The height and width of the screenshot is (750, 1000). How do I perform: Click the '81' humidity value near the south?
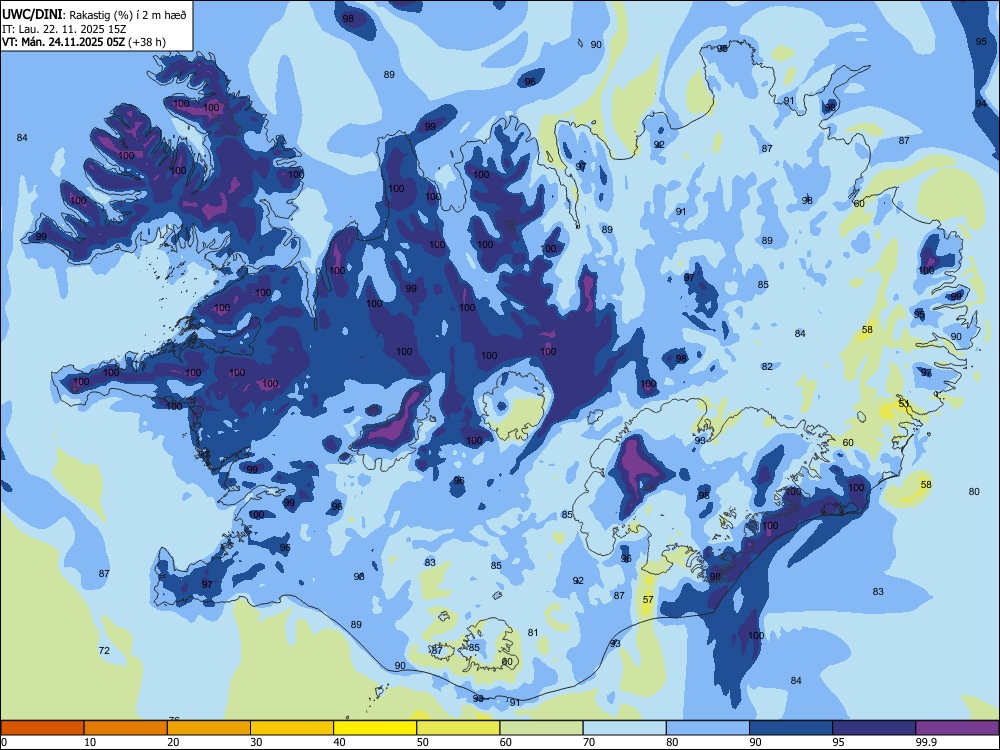coord(533,633)
